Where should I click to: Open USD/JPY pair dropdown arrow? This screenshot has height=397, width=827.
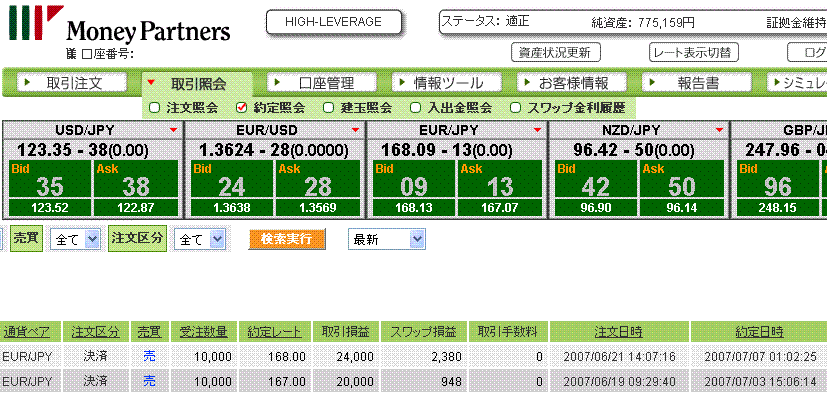tap(173, 130)
